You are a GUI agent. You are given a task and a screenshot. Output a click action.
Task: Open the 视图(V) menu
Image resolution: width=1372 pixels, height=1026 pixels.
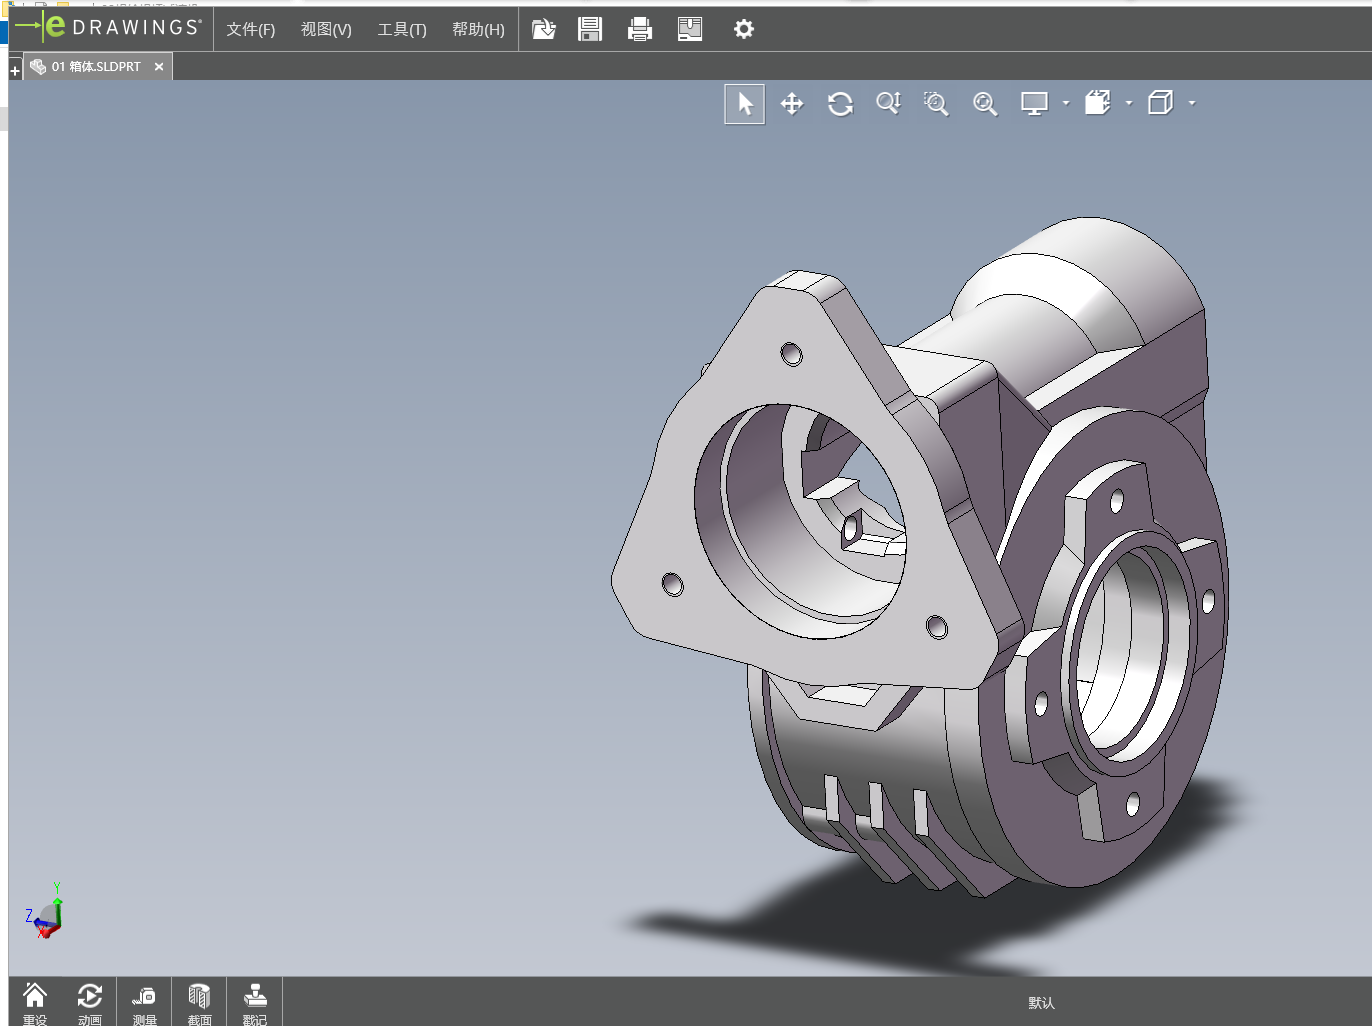click(x=326, y=30)
